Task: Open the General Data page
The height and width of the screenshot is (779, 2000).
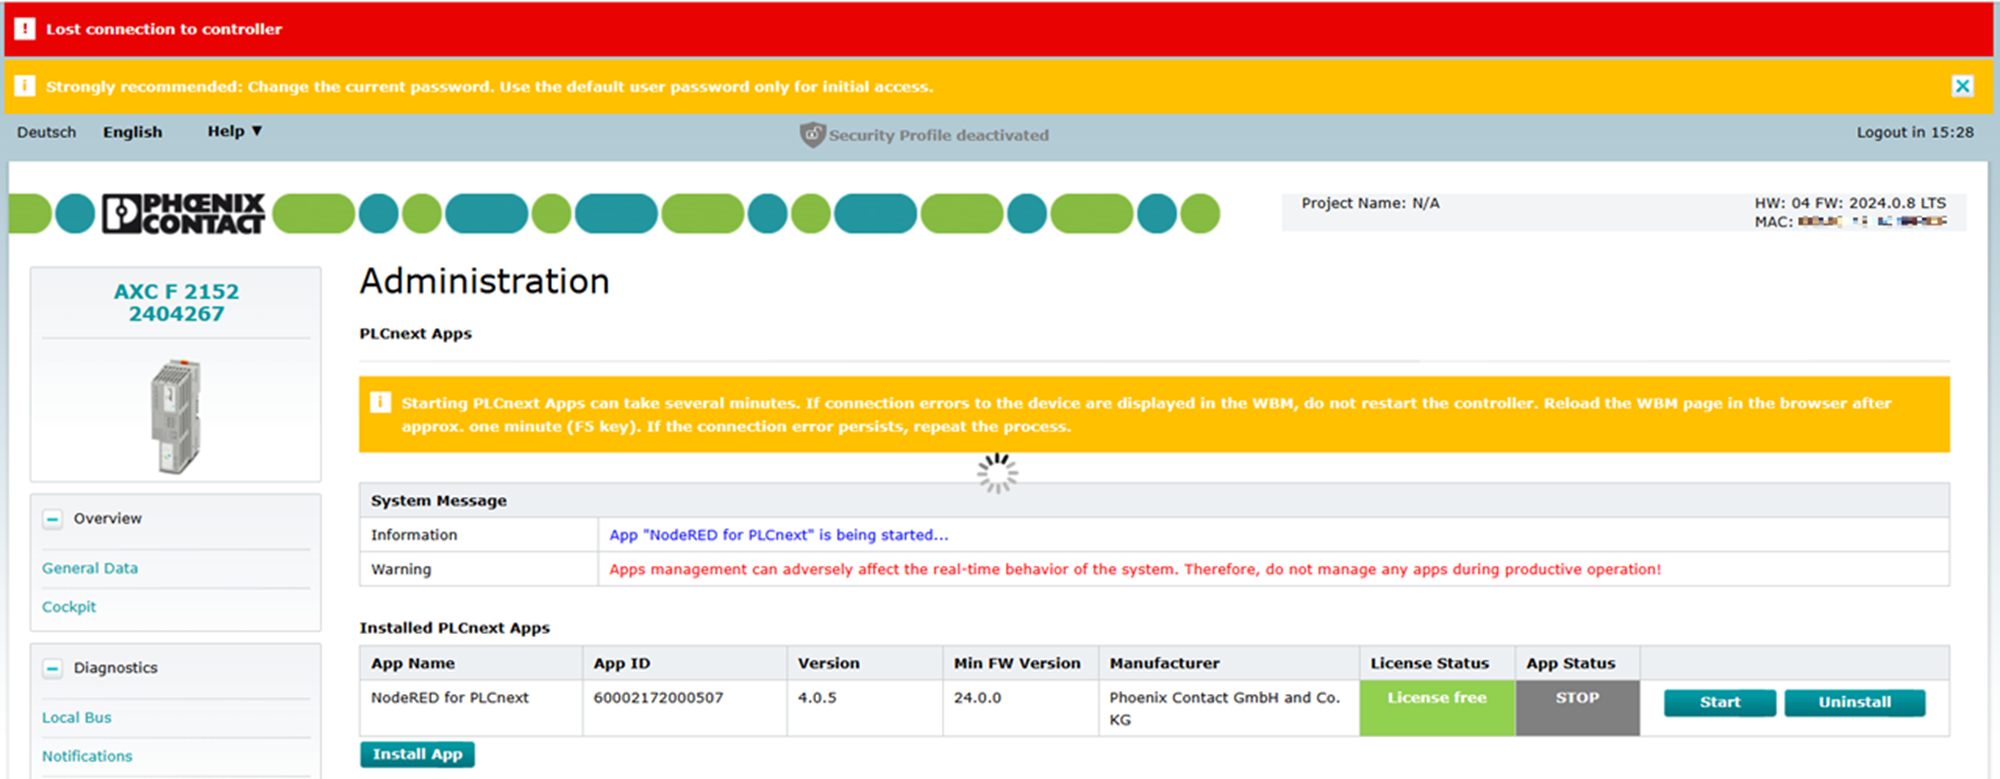Action: click(x=90, y=568)
